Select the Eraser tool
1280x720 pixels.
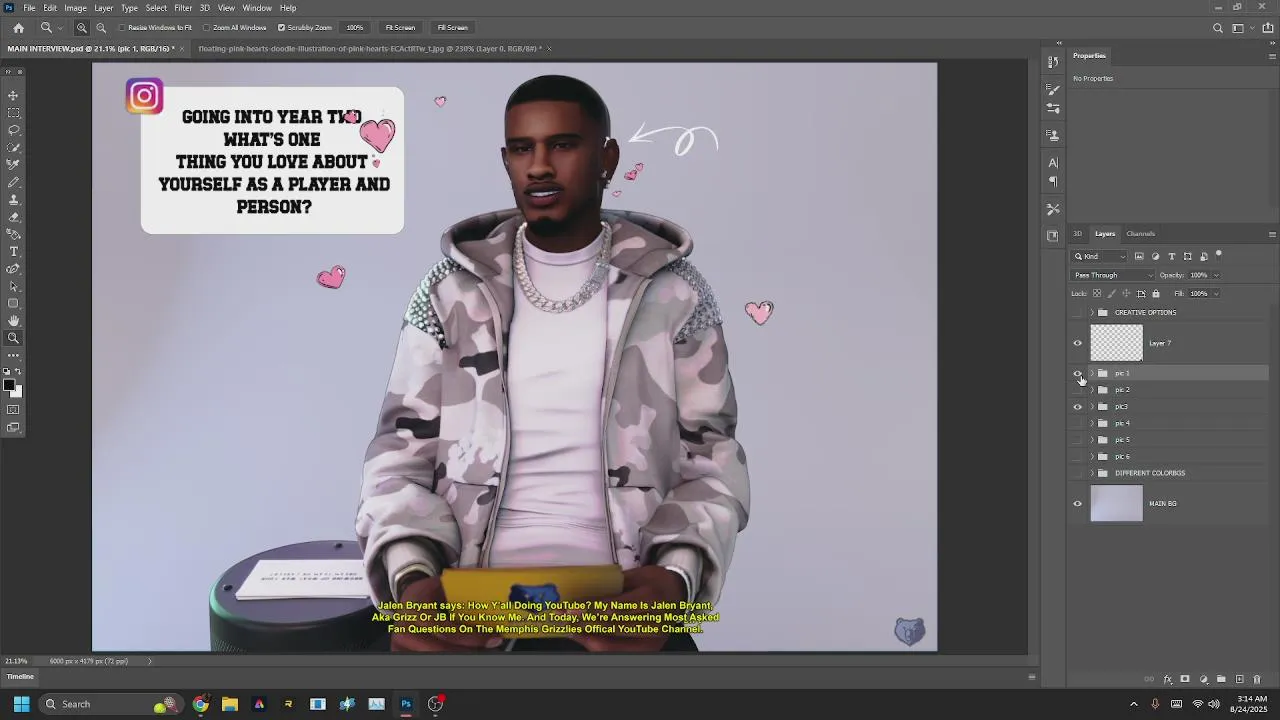coord(13,216)
